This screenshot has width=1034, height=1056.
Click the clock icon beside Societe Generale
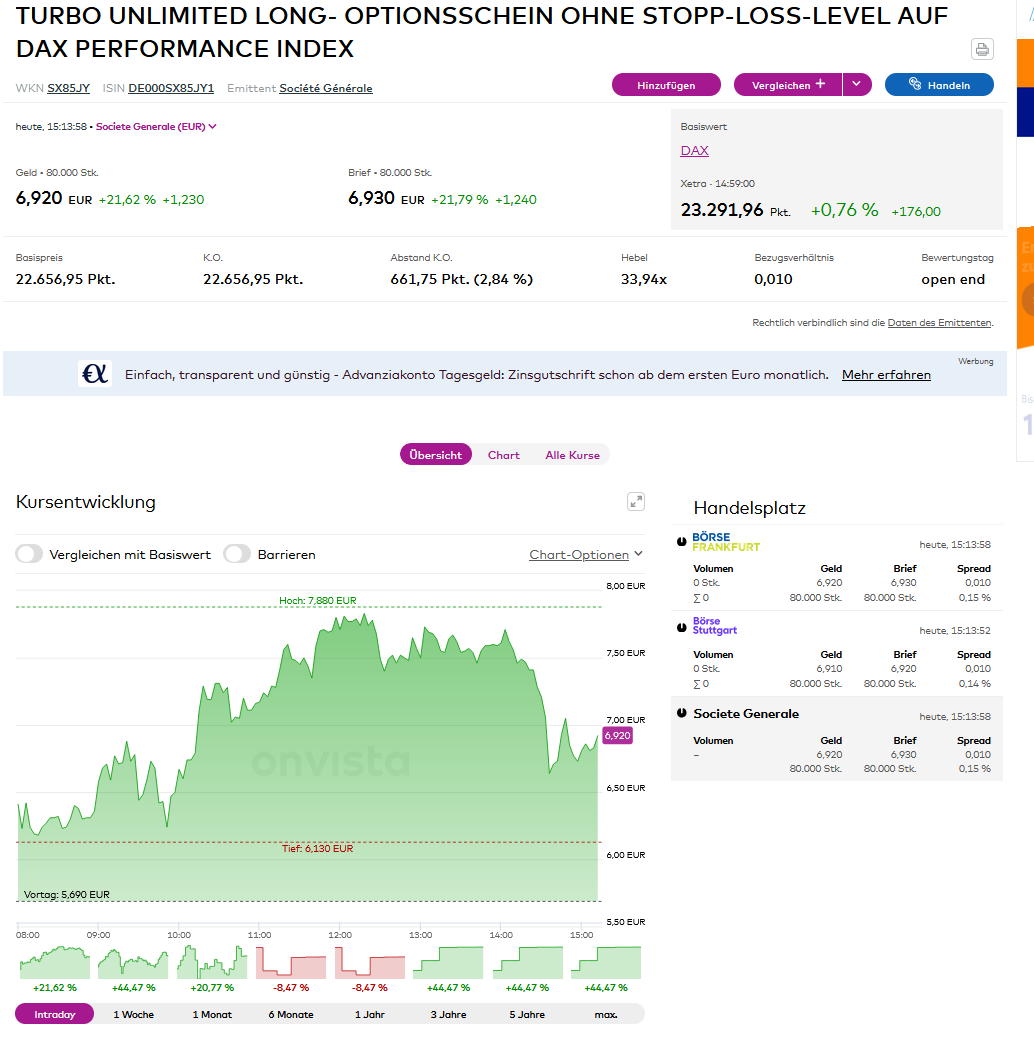682,713
